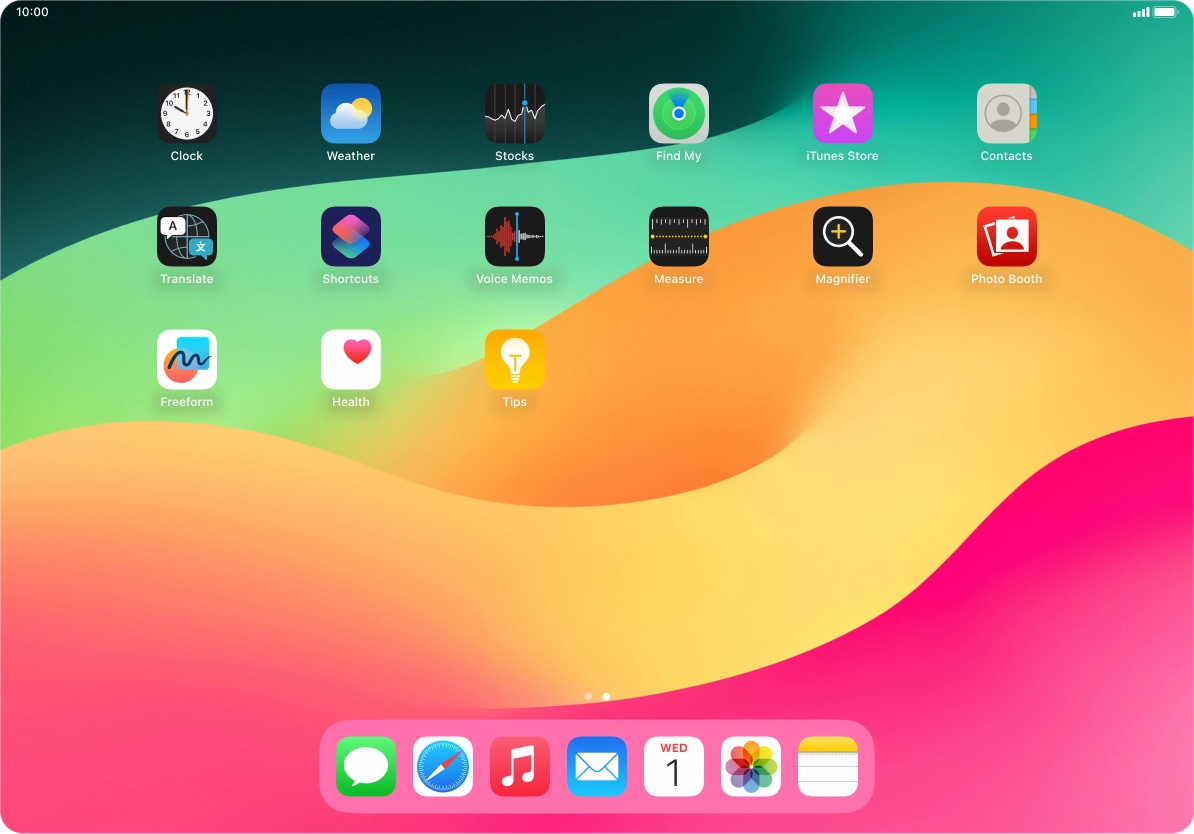This screenshot has height=834, width=1194.
Task: Open the iTunes Store
Action: click(x=842, y=113)
